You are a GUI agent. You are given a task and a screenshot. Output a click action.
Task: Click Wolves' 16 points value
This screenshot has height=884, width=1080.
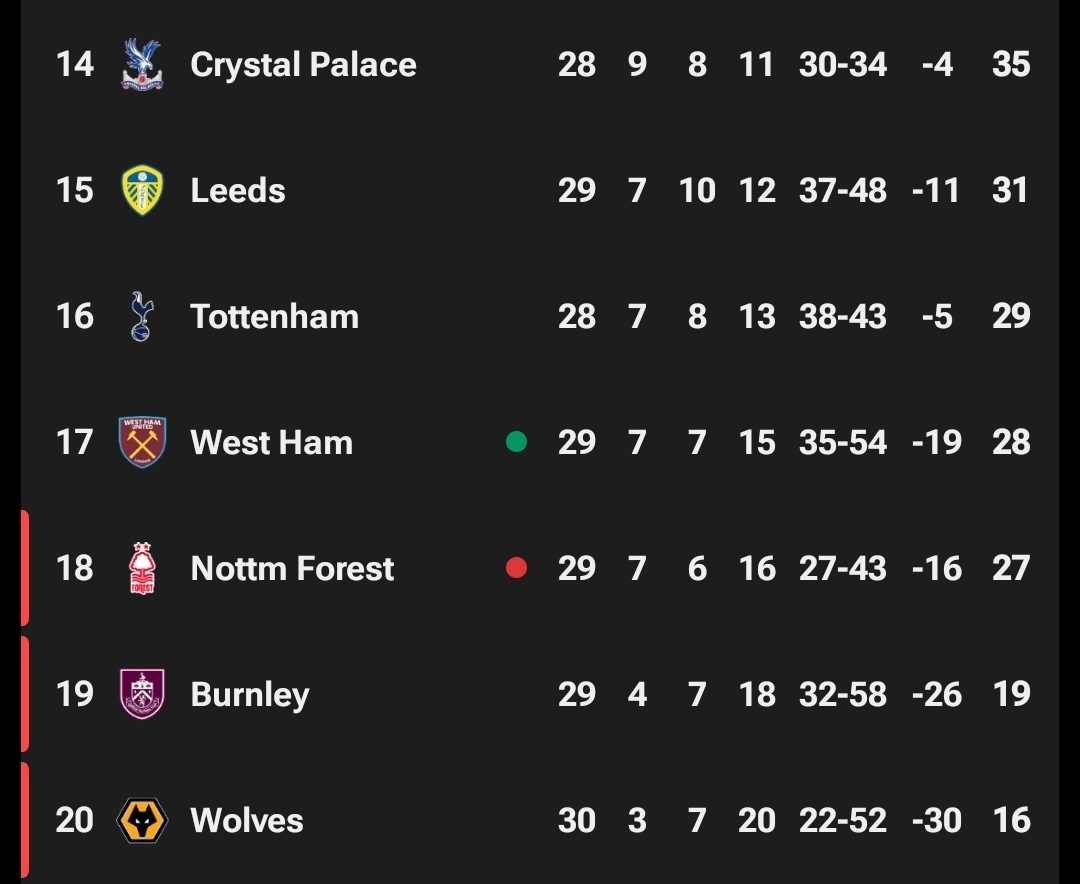click(1010, 820)
